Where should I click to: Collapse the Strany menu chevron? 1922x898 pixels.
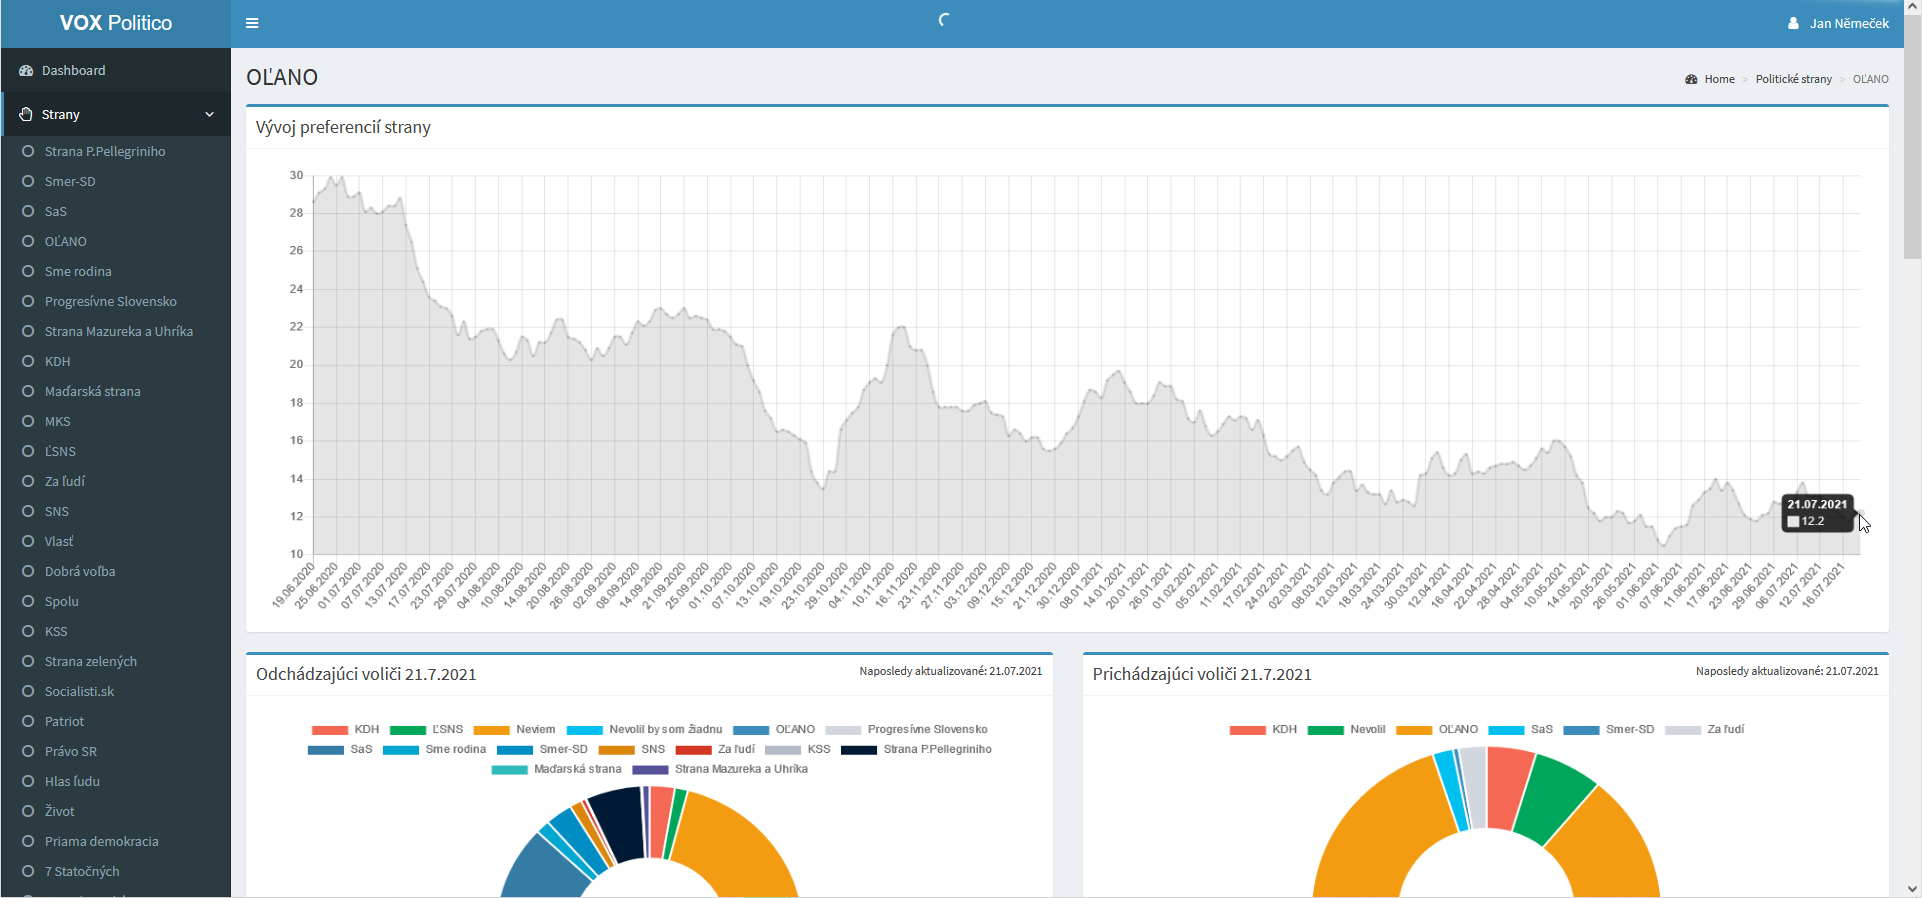(209, 114)
